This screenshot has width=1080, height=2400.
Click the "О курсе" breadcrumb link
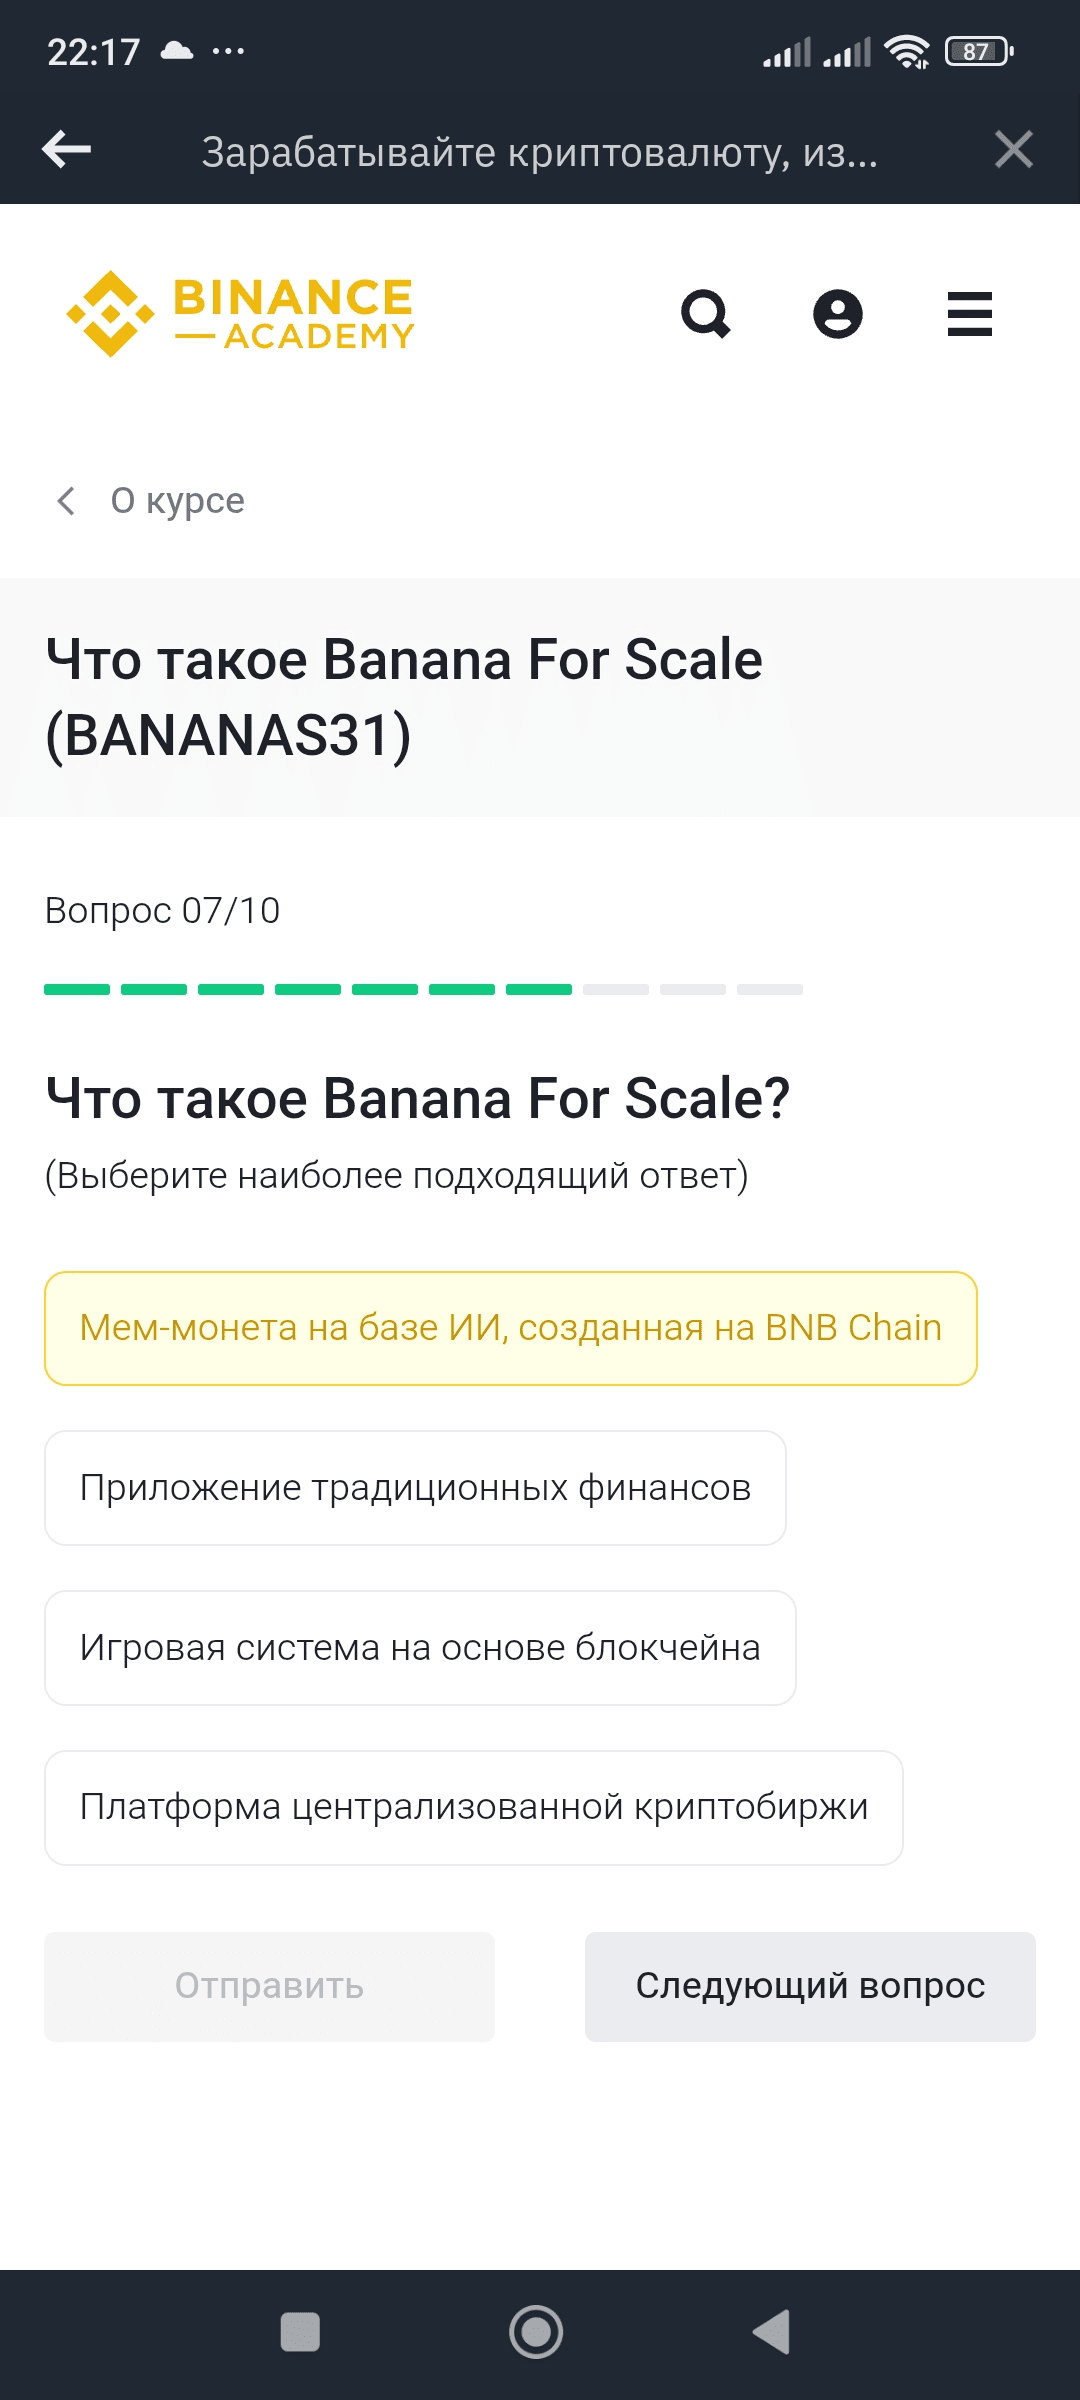pos(177,500)
